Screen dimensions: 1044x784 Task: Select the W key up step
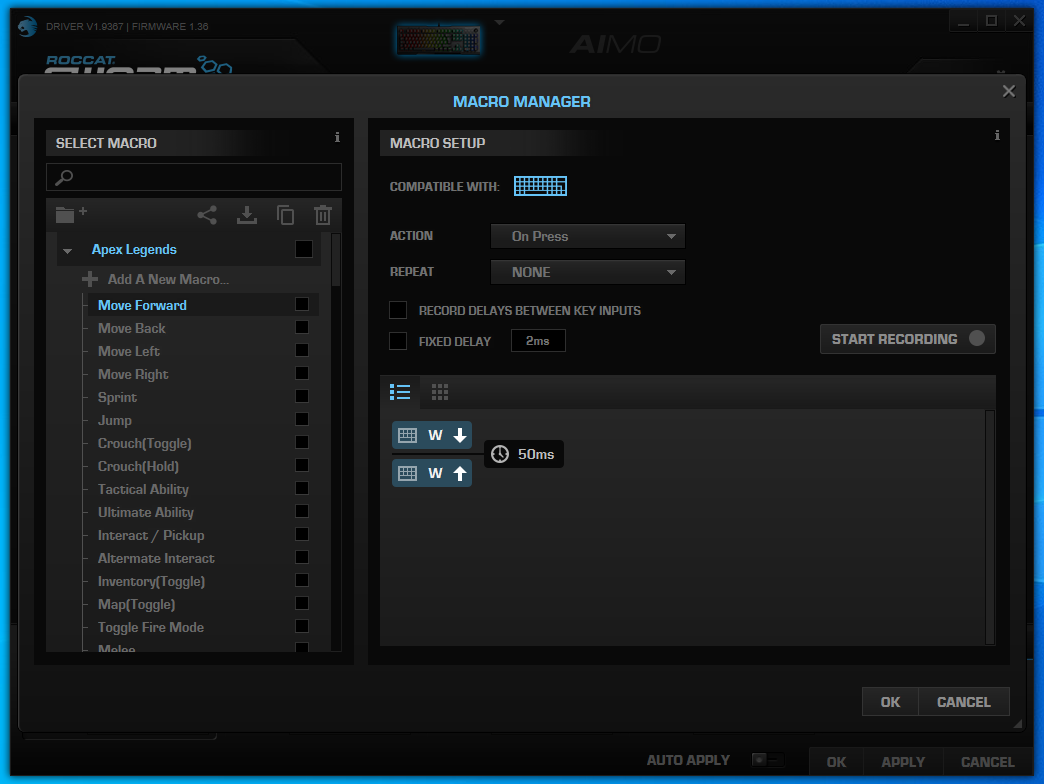point(432,473)
